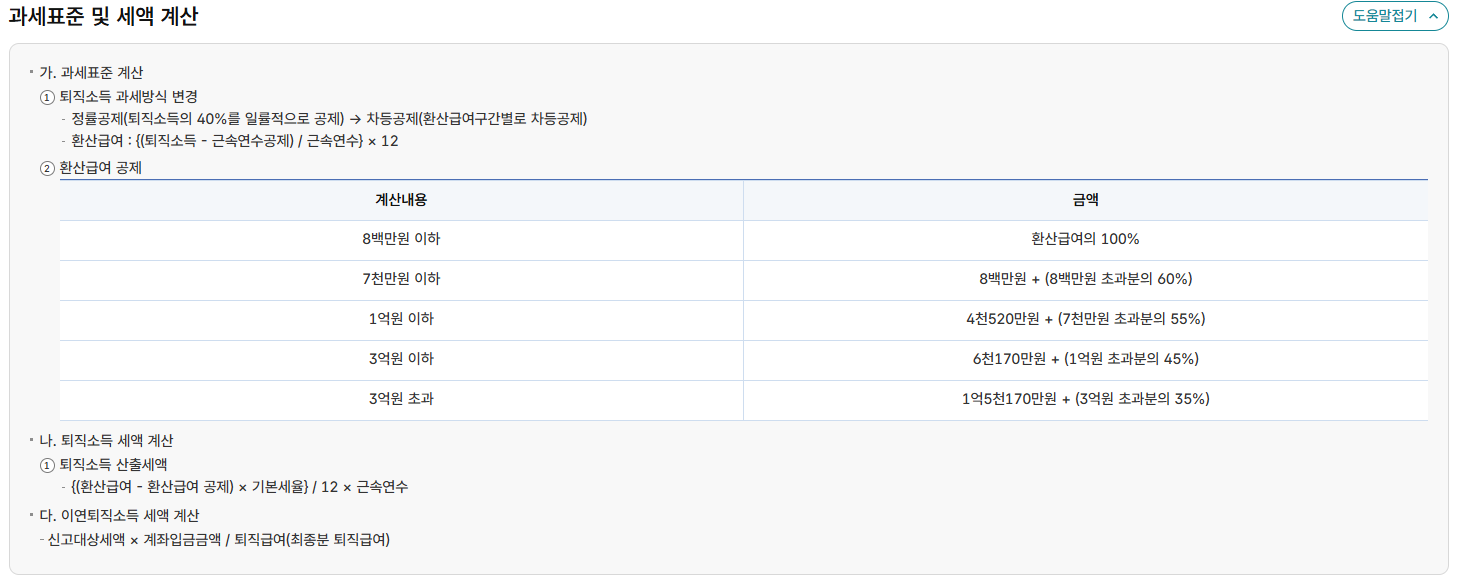Click the 1억원 이하 row
Image resolution: width=1461 pixels, height=581 pixels.
[x=401, y=320]
